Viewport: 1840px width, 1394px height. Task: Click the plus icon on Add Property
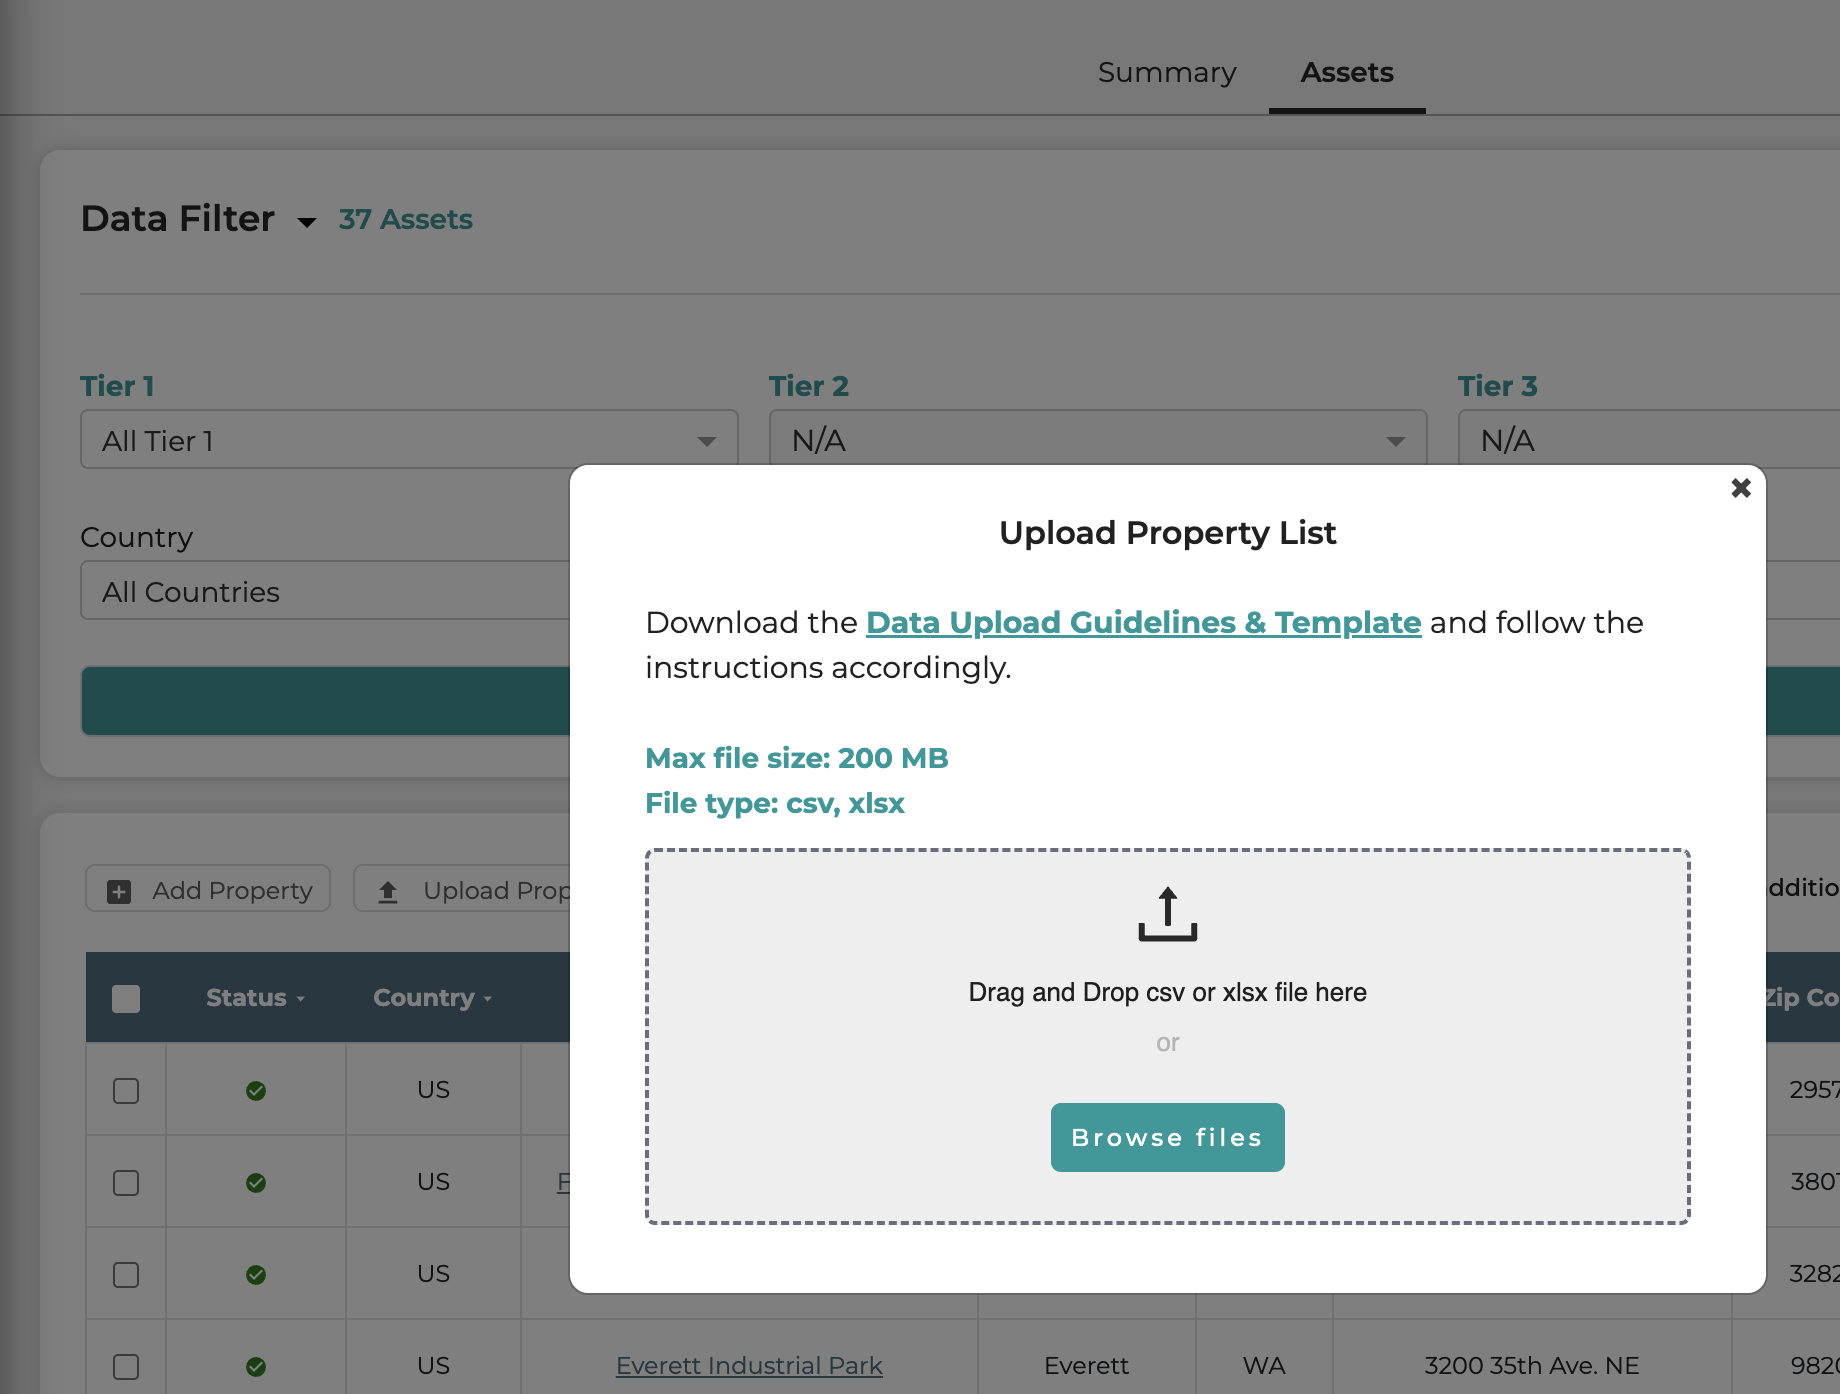click(x=119, y=891)
